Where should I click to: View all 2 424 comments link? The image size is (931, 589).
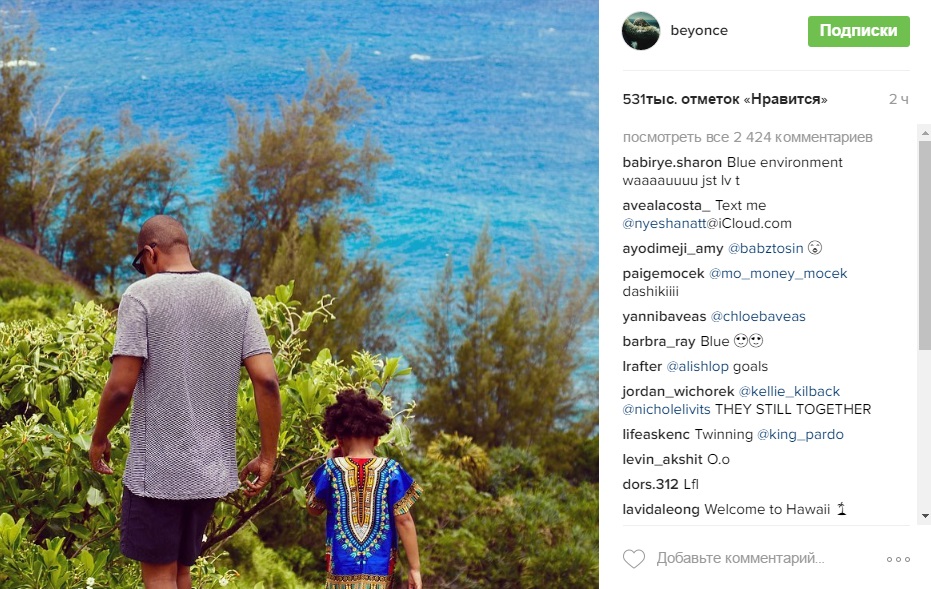pos(748,137)
